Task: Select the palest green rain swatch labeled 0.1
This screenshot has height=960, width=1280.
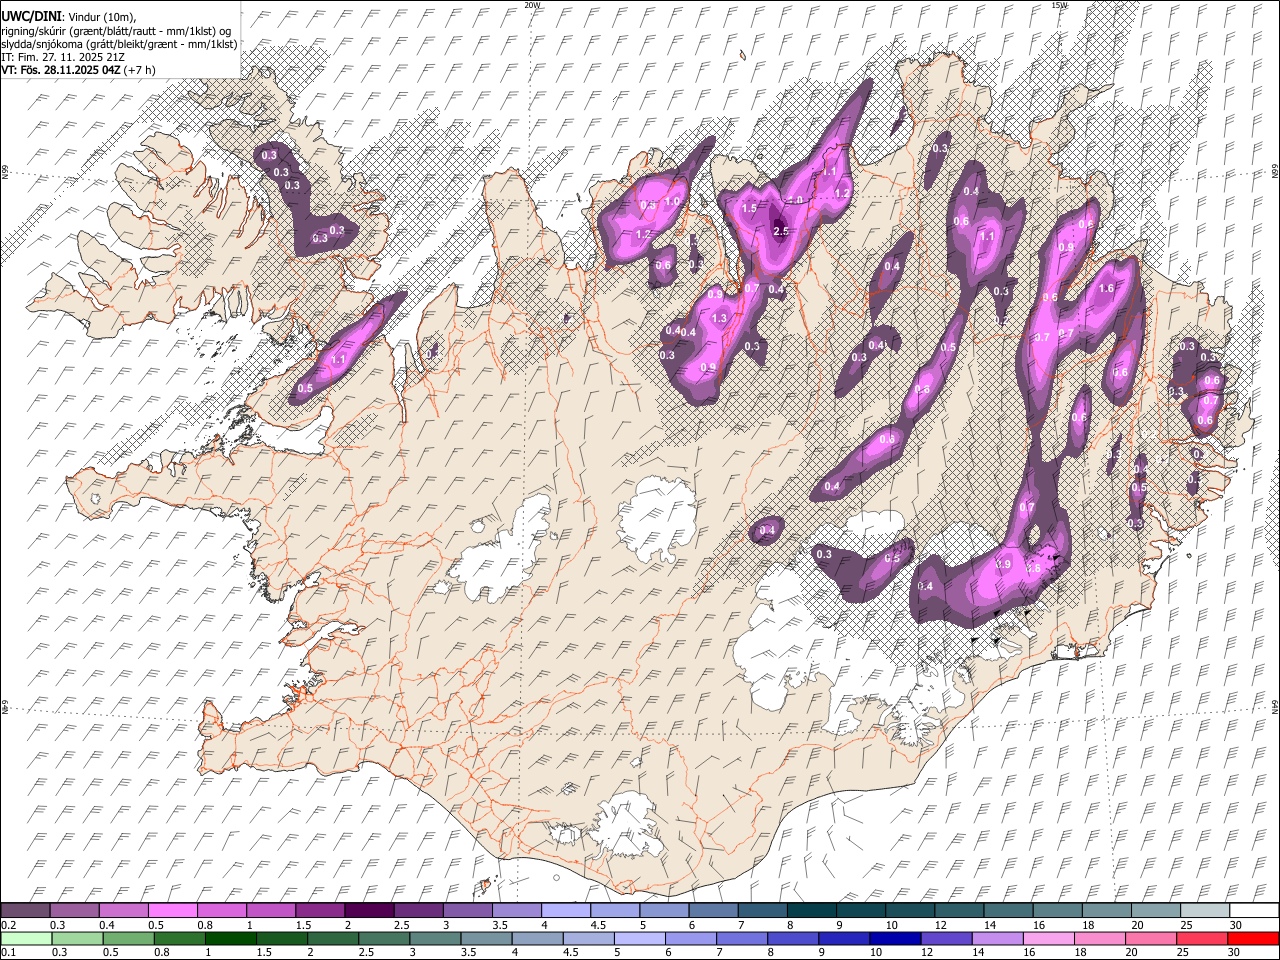Action: coord(27,939)
